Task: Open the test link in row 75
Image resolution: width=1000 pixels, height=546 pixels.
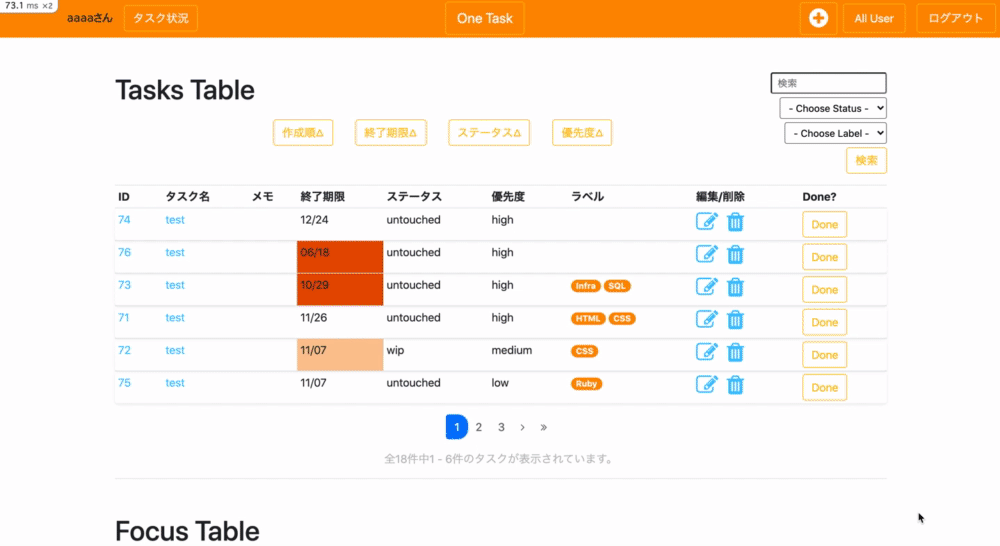Action: [x=175, y=382]
